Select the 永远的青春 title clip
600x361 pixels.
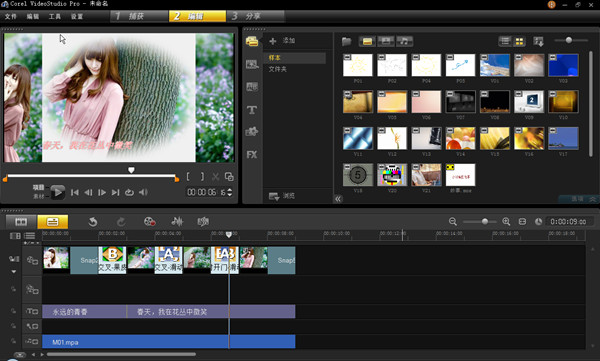84,312
